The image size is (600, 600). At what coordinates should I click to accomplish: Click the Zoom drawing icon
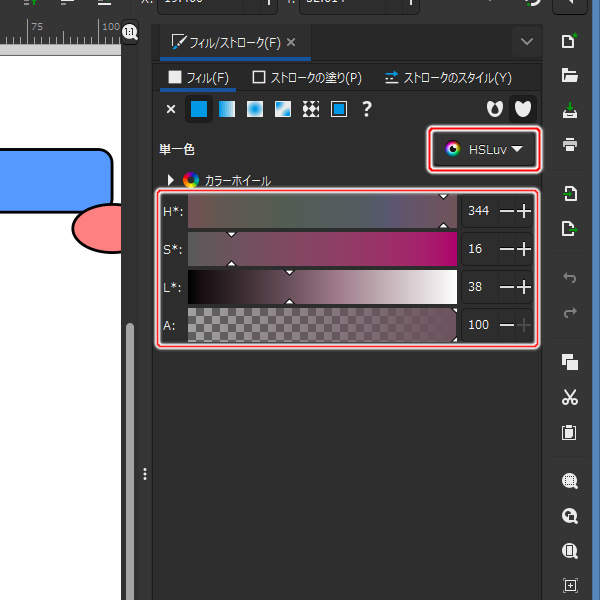pyautogui.click(x=569, y=516)
